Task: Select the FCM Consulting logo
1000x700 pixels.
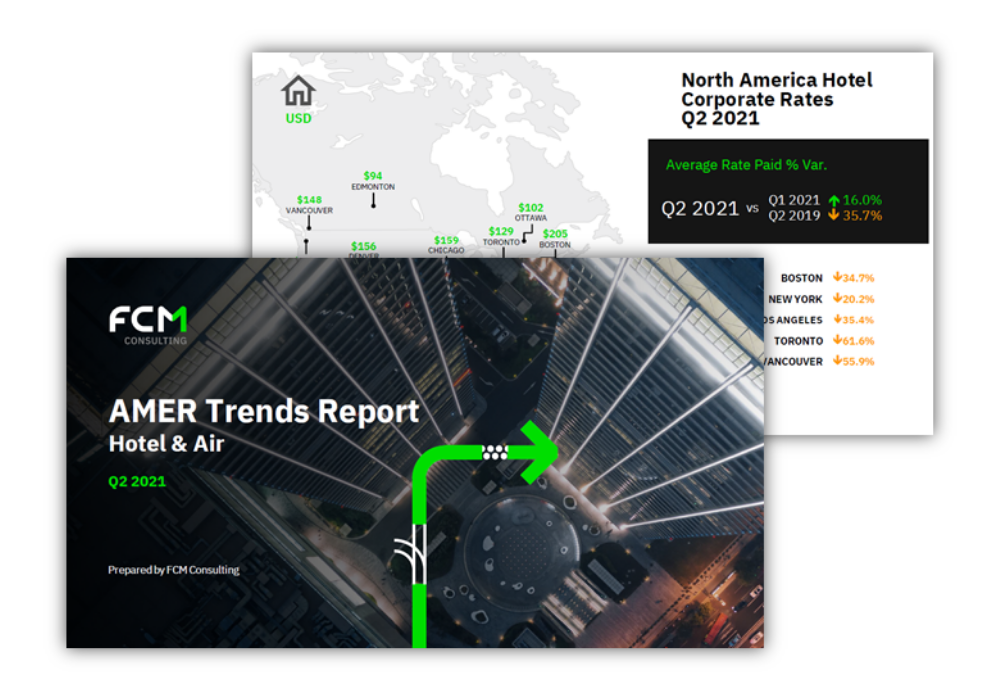Action: [x=147, y=324]
